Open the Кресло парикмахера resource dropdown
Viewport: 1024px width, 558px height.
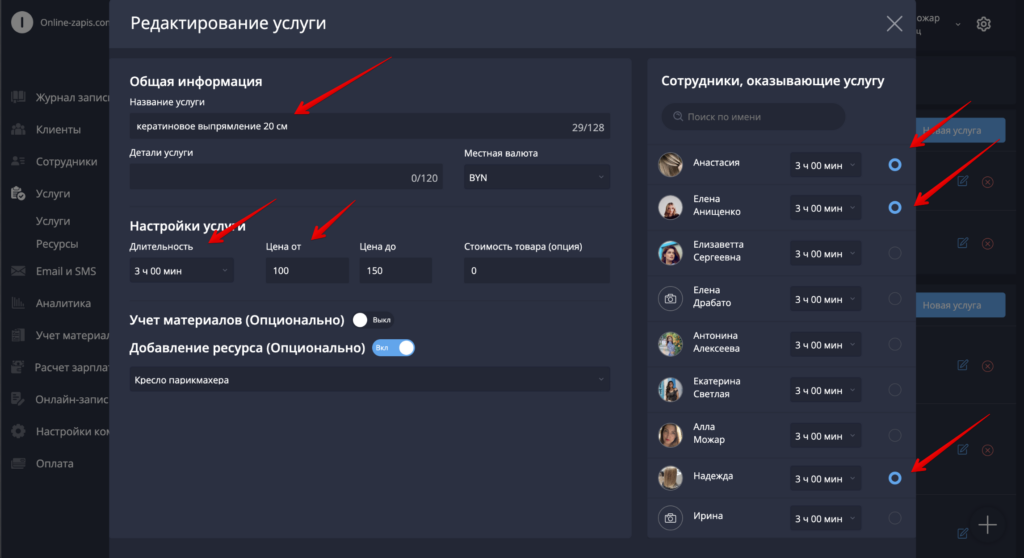tap(370, 380)
